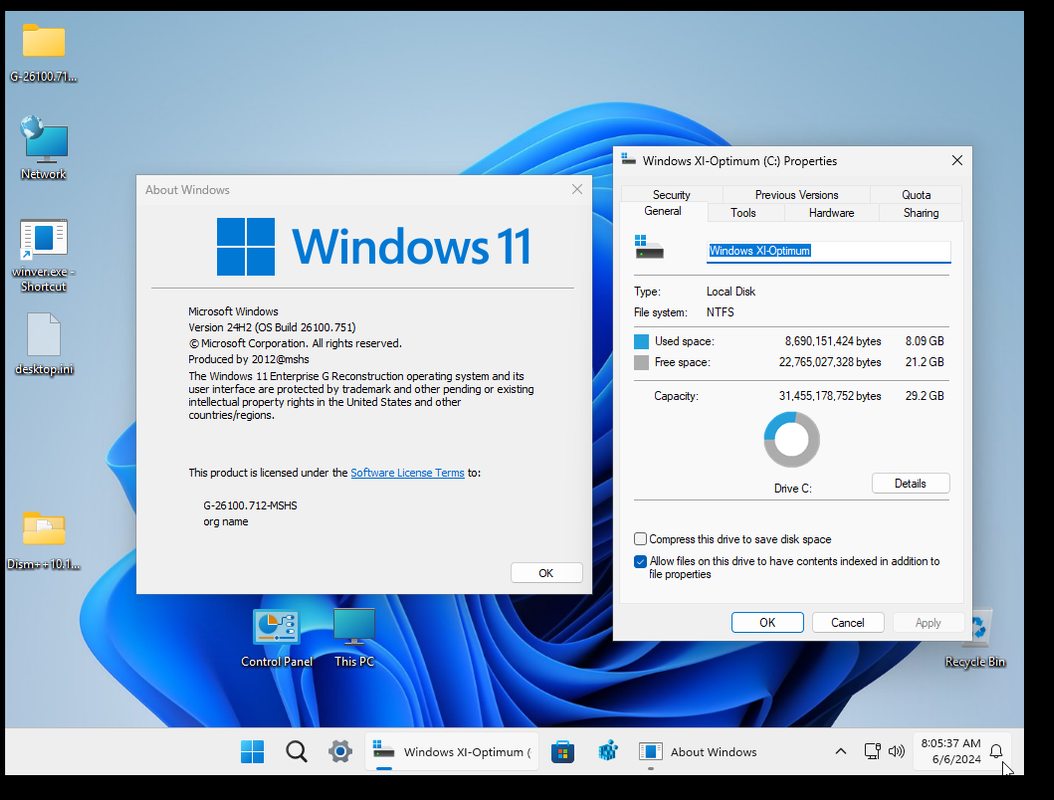Click the '22,765,027,328 bytes' free value
This screenshot has height=800, width=1054.
coord(830,362)
